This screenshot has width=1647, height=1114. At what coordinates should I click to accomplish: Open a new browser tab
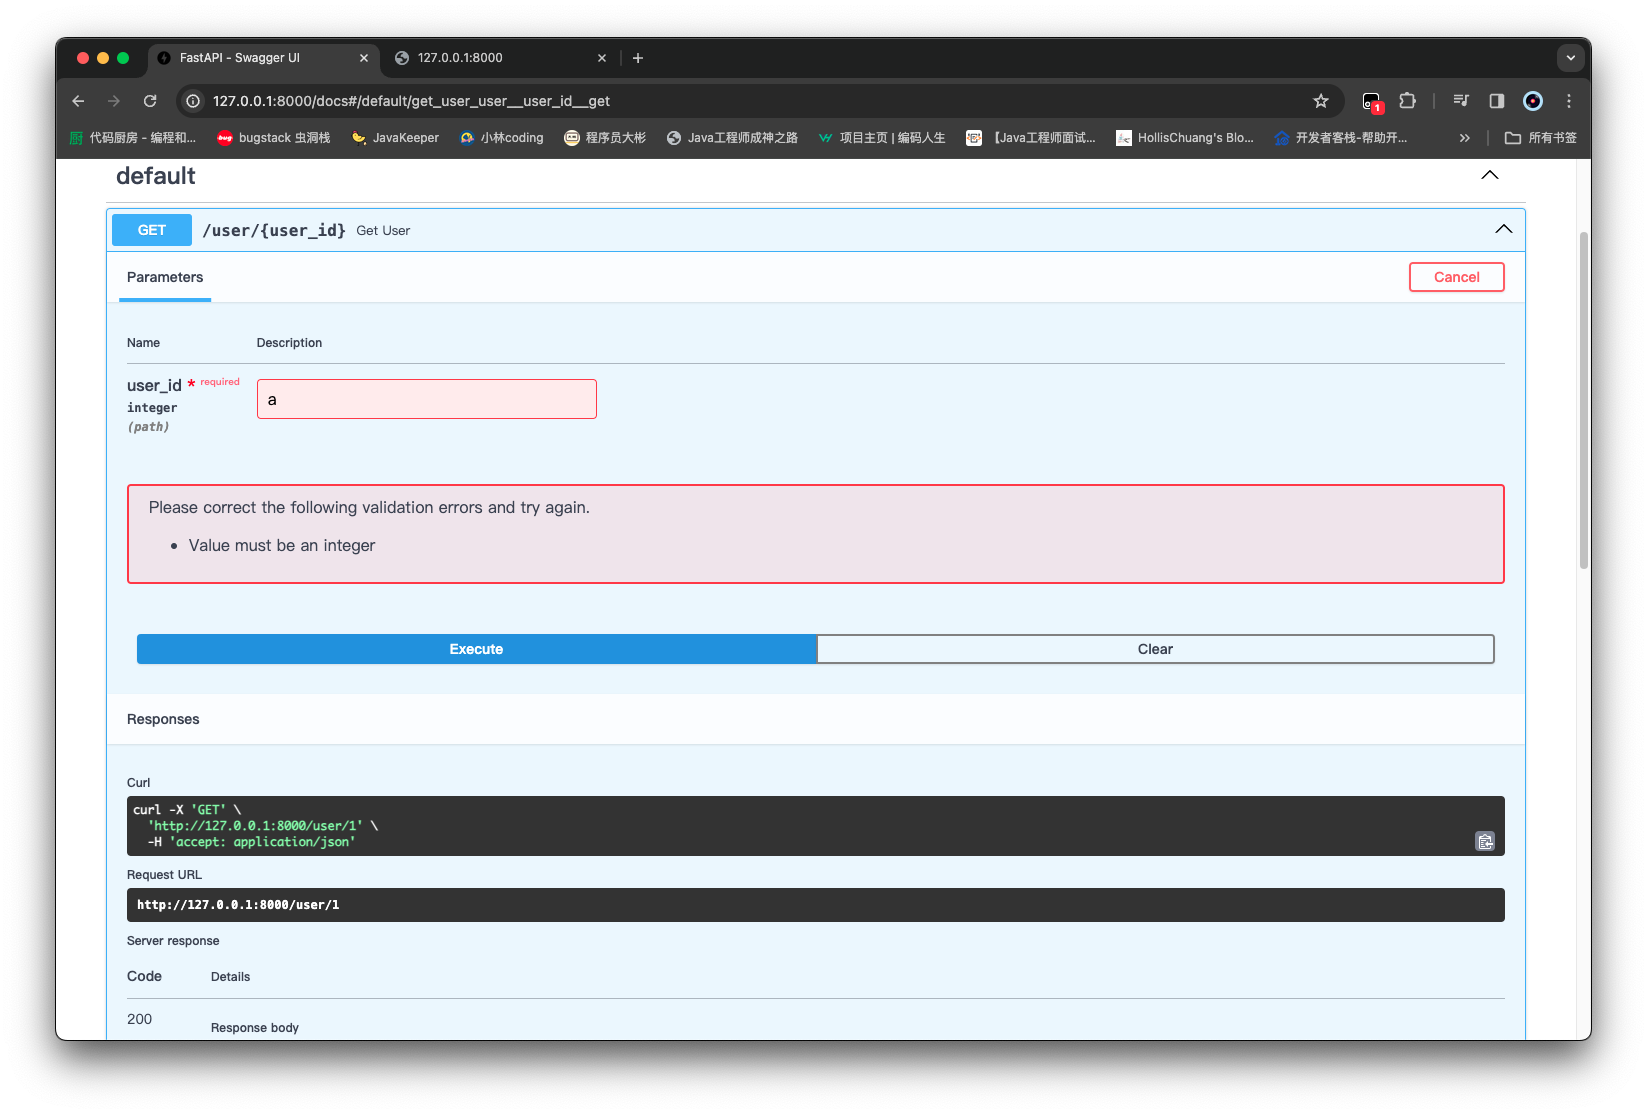pos(638,58)
